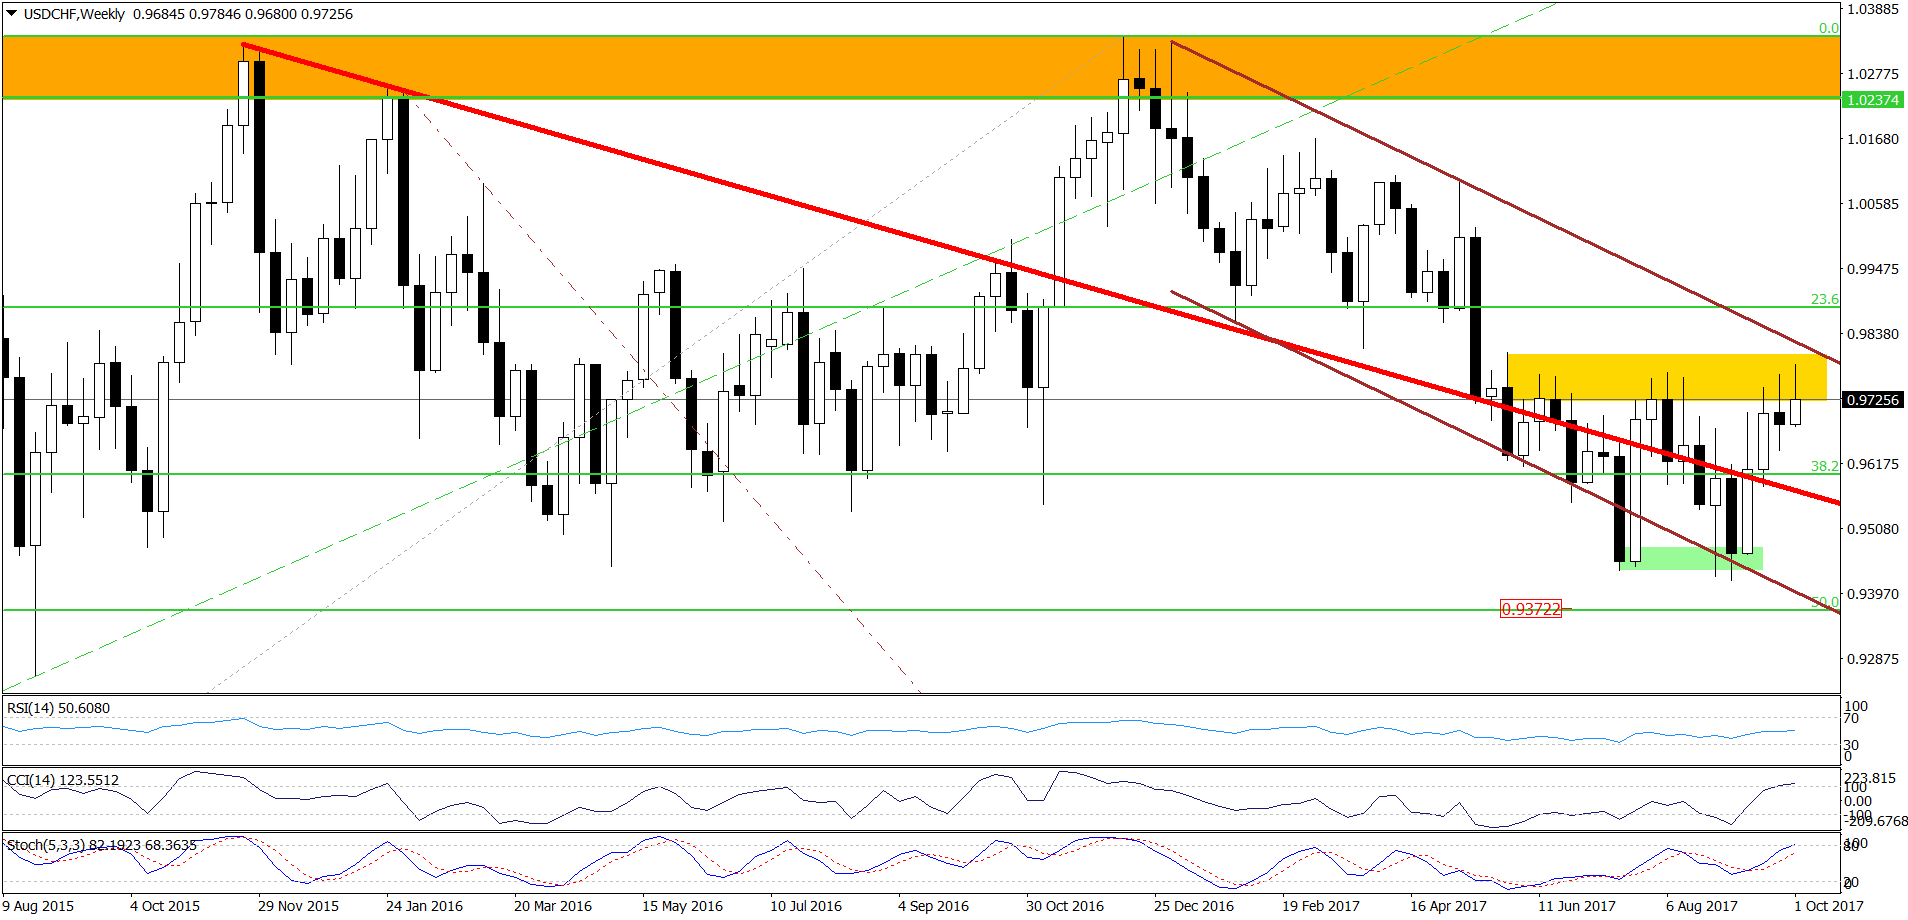The width and height of the screenshot is (1908, 920).
Task: Select the 0.0 Fibonacci level label
Action: coord(1828,28)
